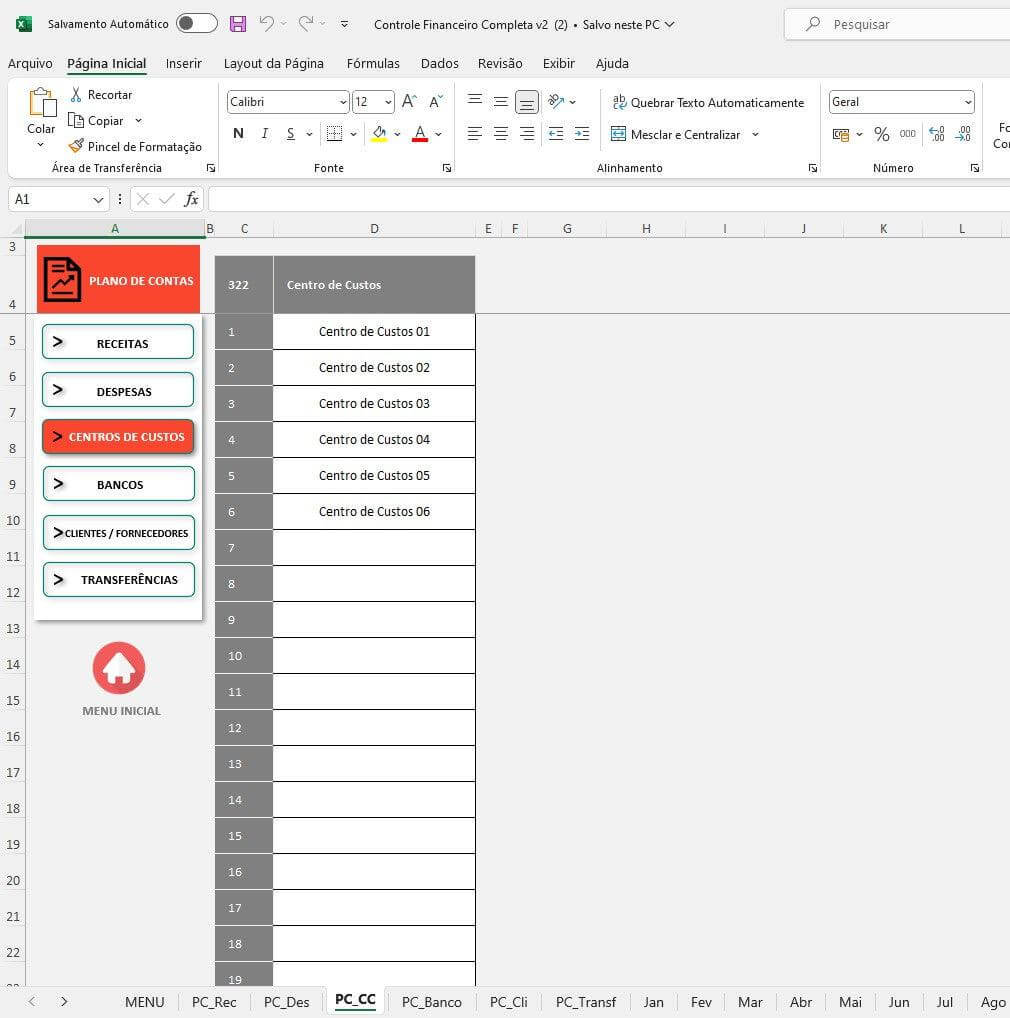This screenshot has height=1018, width=1010.
Task: Open the Geral number format dropdown
Action: (967, 101)
